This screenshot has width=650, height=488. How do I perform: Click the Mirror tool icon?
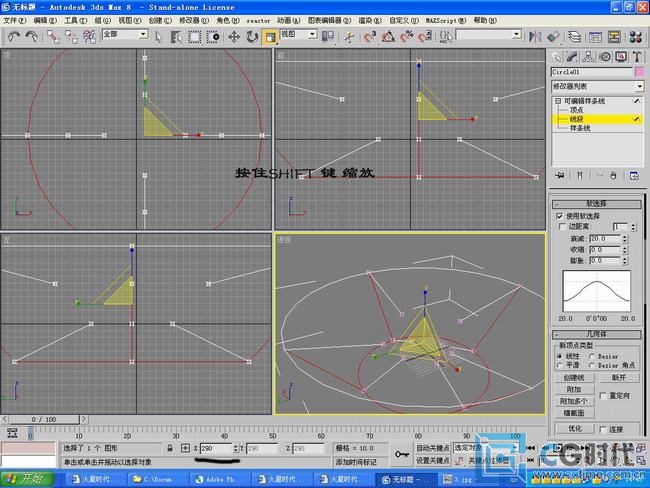(x=535, y=37)
